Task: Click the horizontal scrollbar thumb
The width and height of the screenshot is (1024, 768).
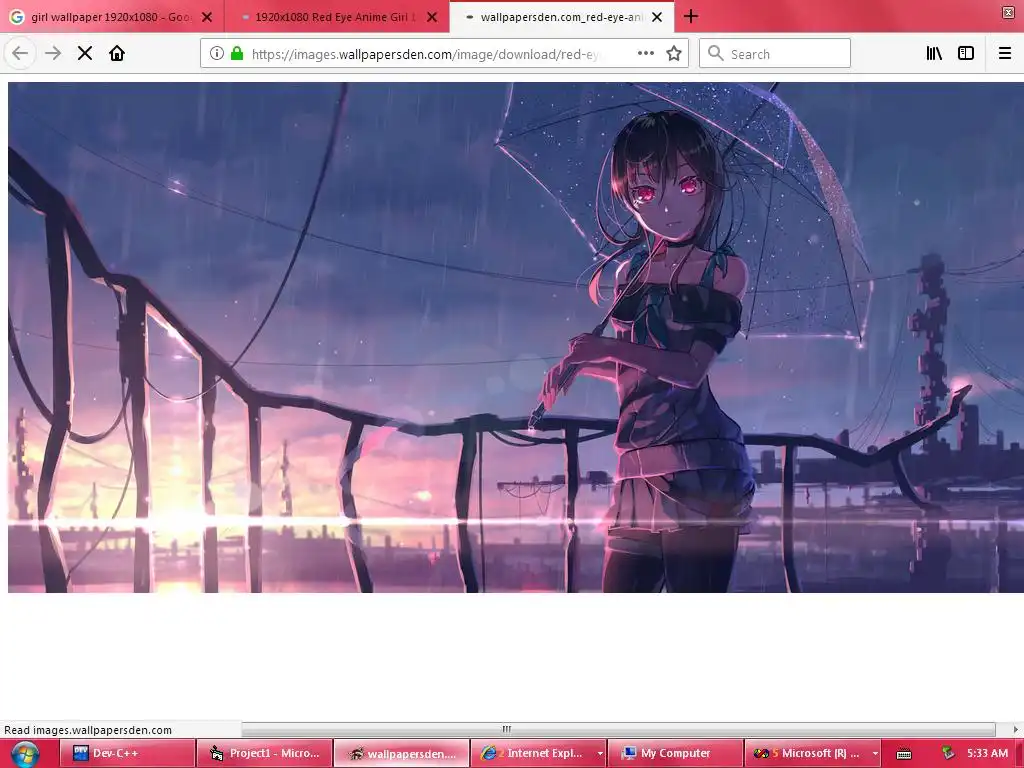Action: [x=507, y=729]
